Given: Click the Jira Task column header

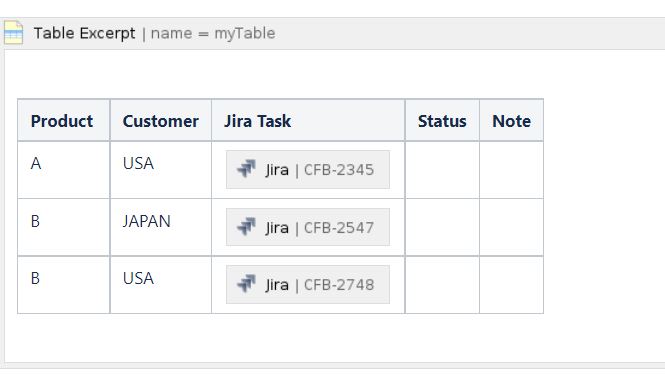Looking at the screenshot, I should pyautogui.click(x=308, y=120).
